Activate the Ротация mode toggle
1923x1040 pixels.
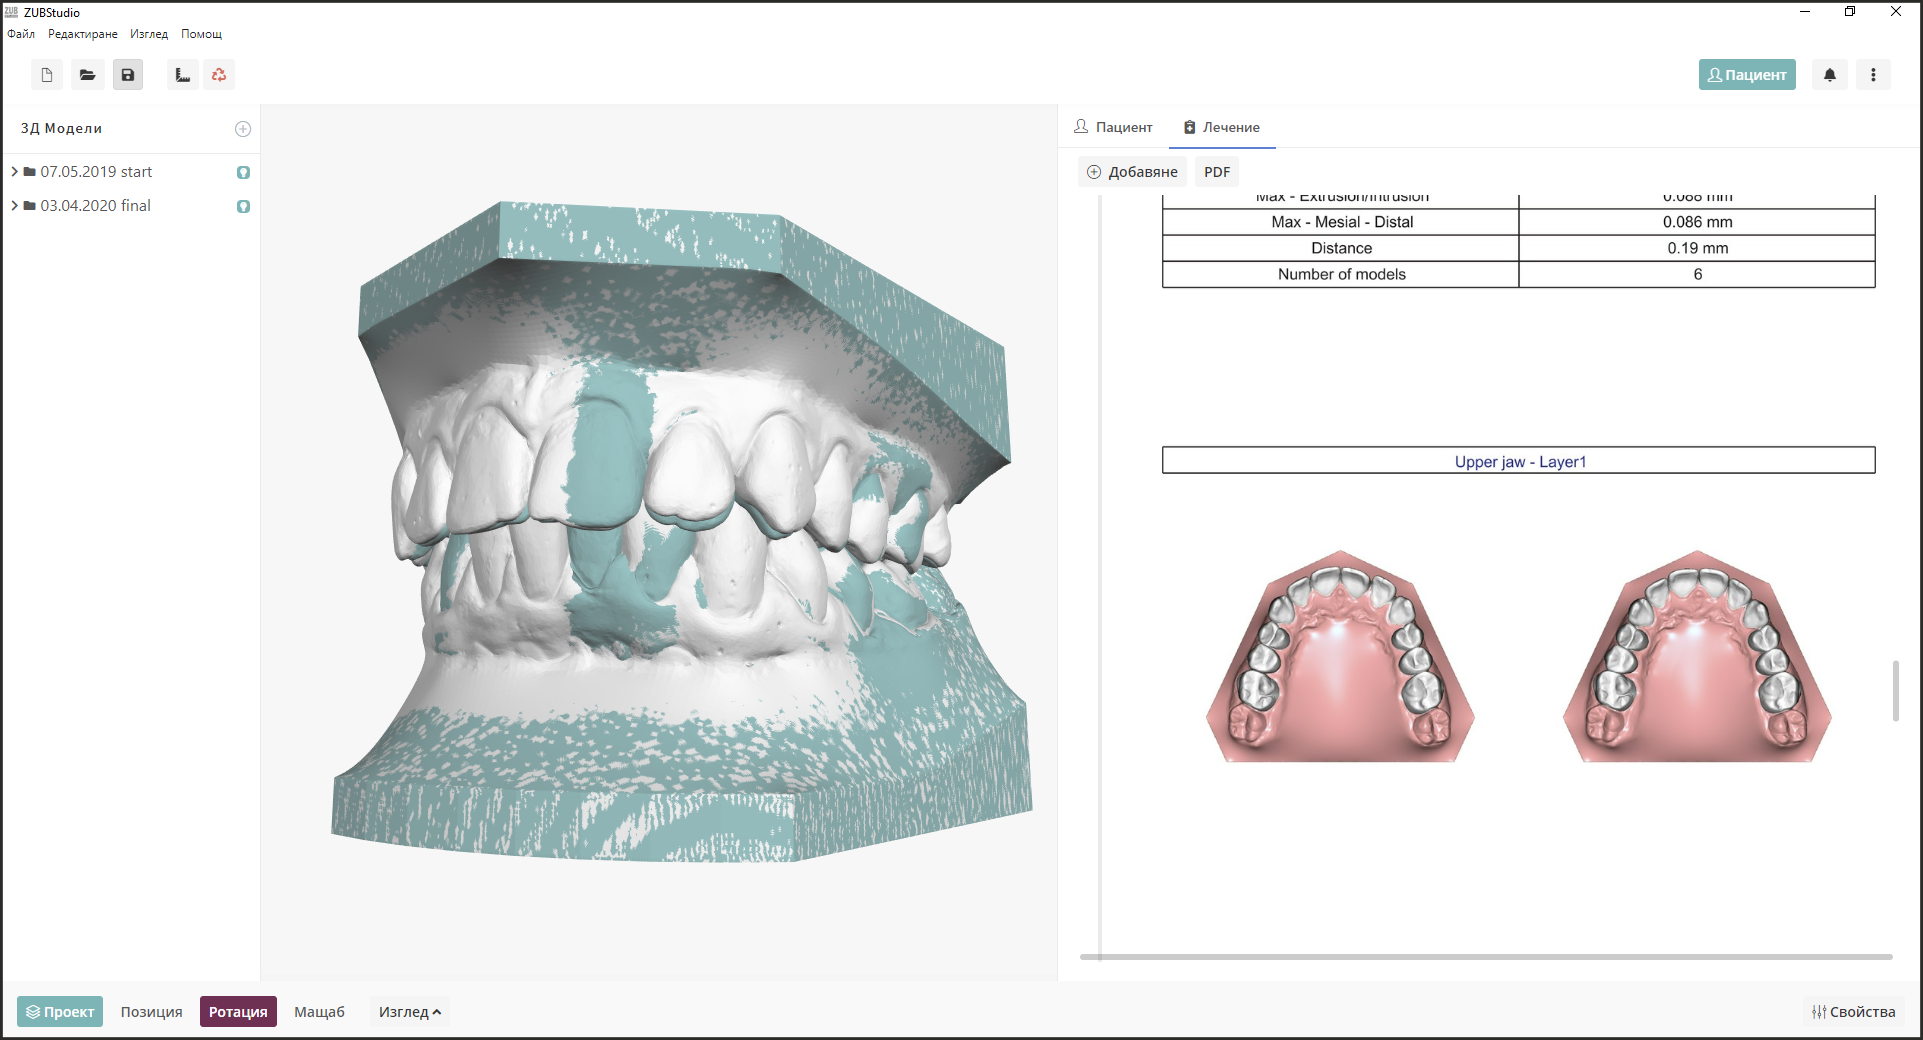coord(238,1011)
